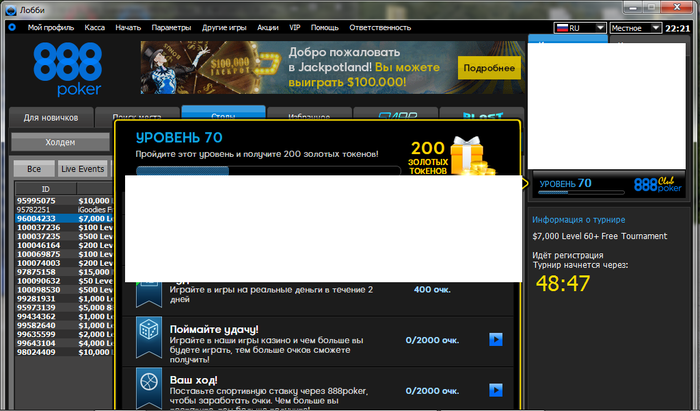Open the Помощь menu
The width and height of the screenshot is (700, 411).
(x=325, y=27)
